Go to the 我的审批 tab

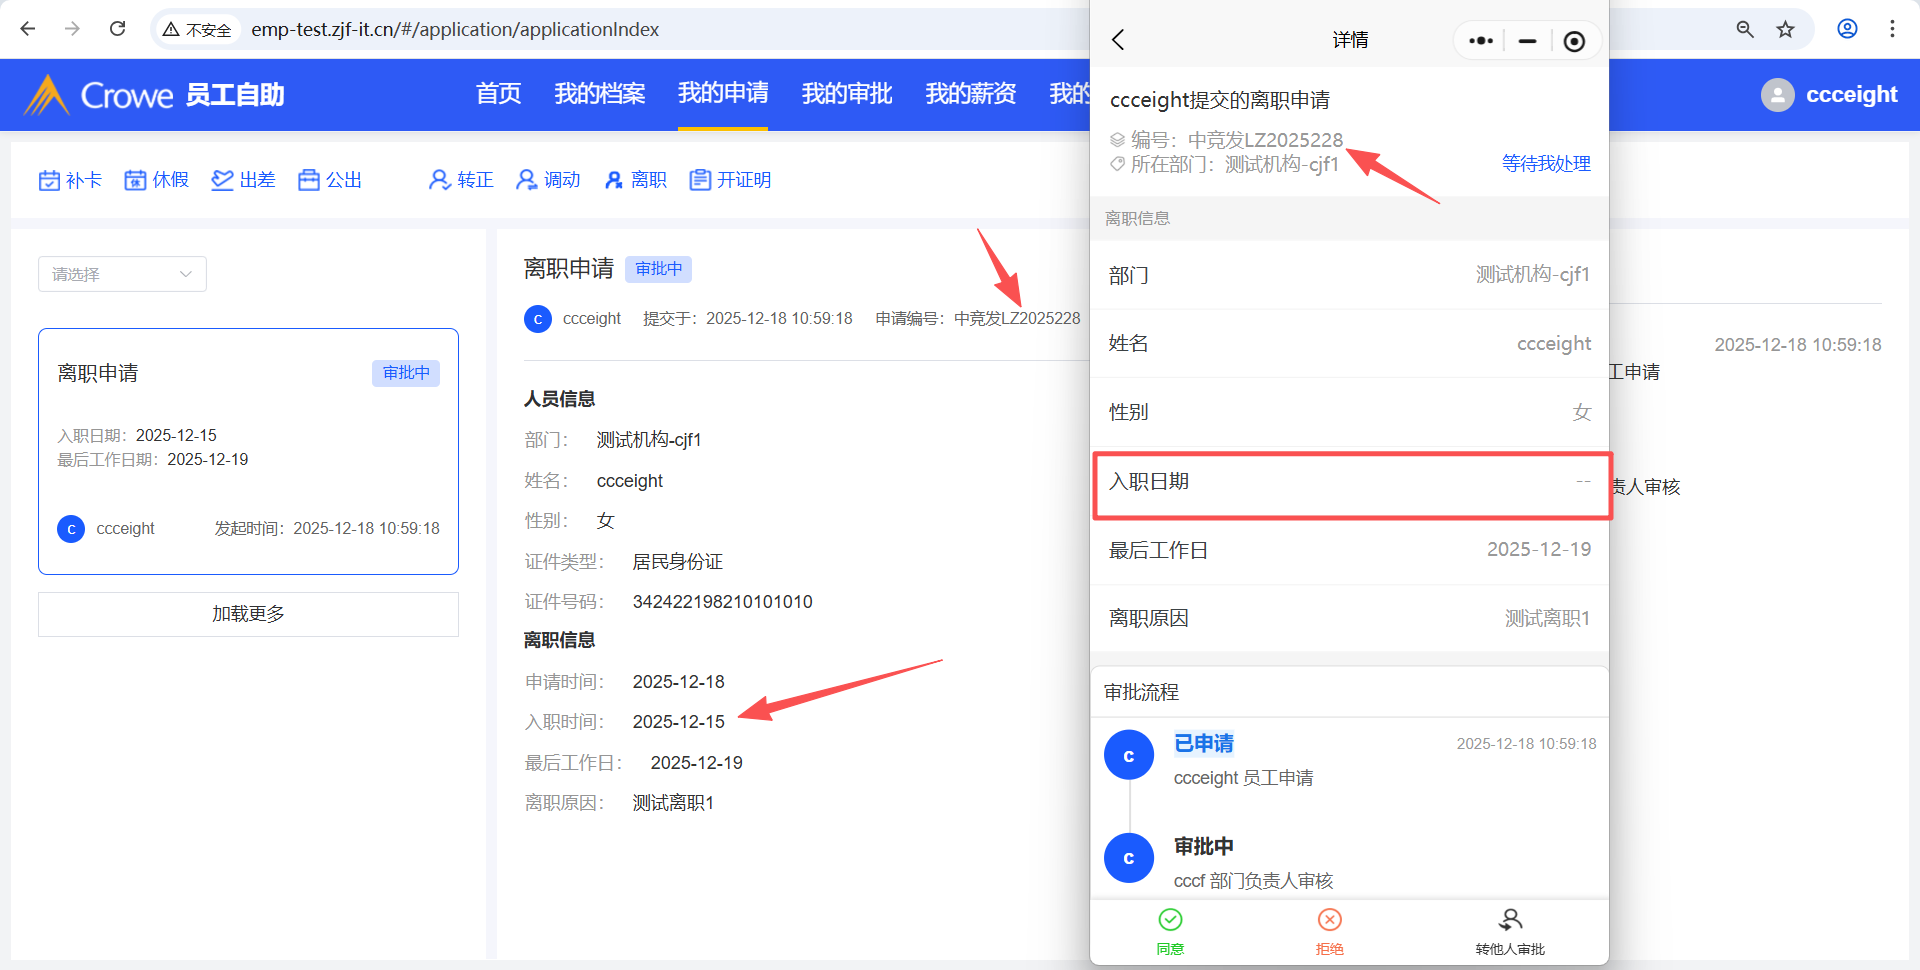point(846,94)
